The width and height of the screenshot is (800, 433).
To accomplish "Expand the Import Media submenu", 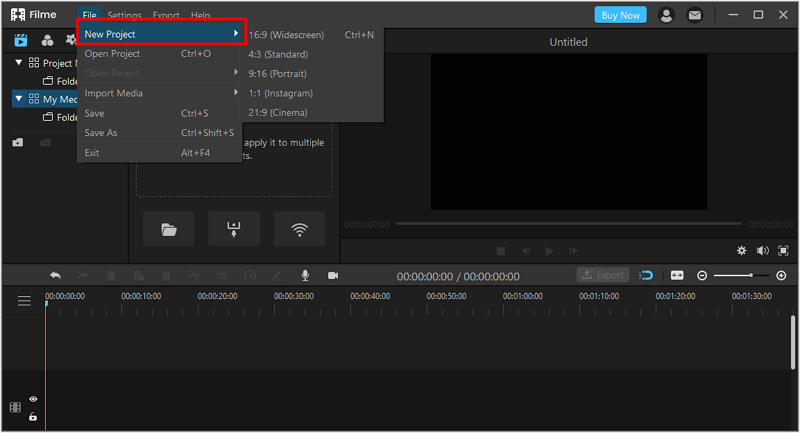I will pyautogui.click(x=159, y=93).
